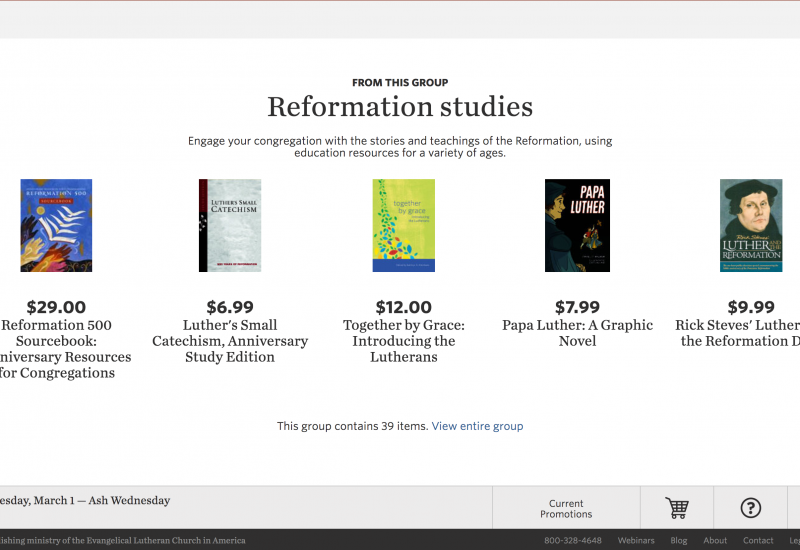Screen dimensions: 800x550
Task: Click Luther's Small Catechism title link
Action: coord(230,341)
